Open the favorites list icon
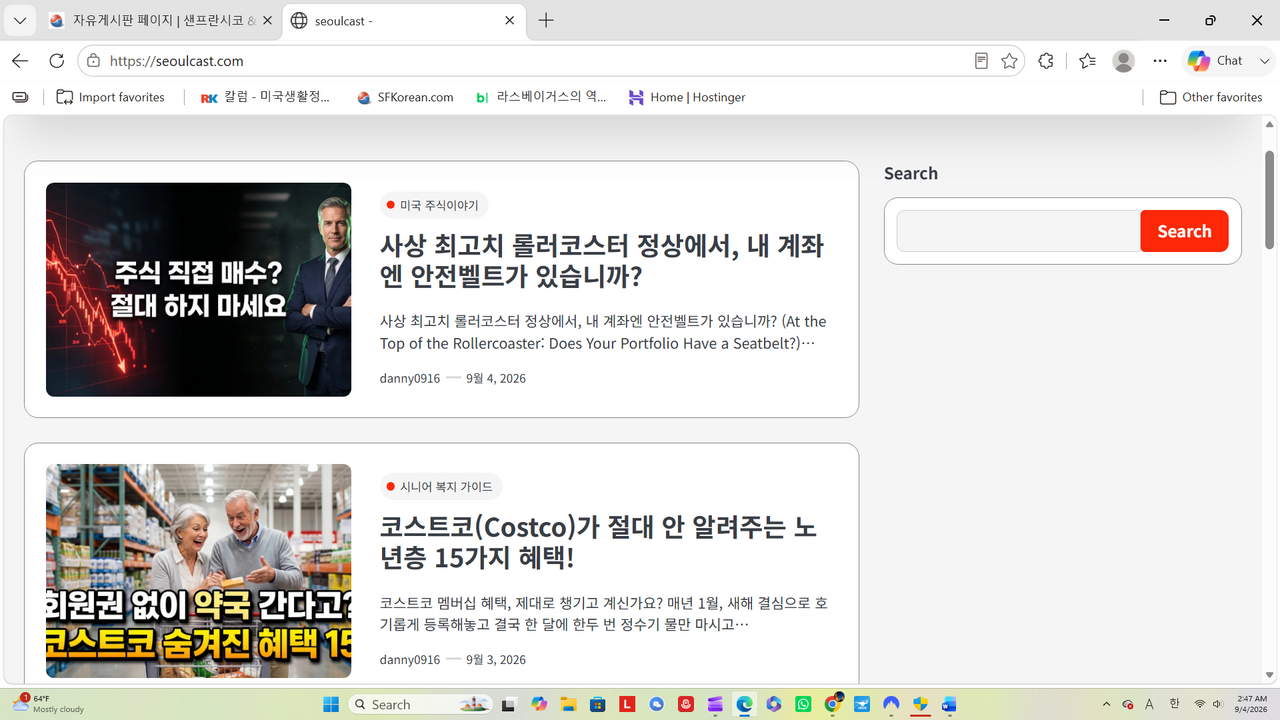The width and height of the screenshot is (1280, 720). (1087, 61)
